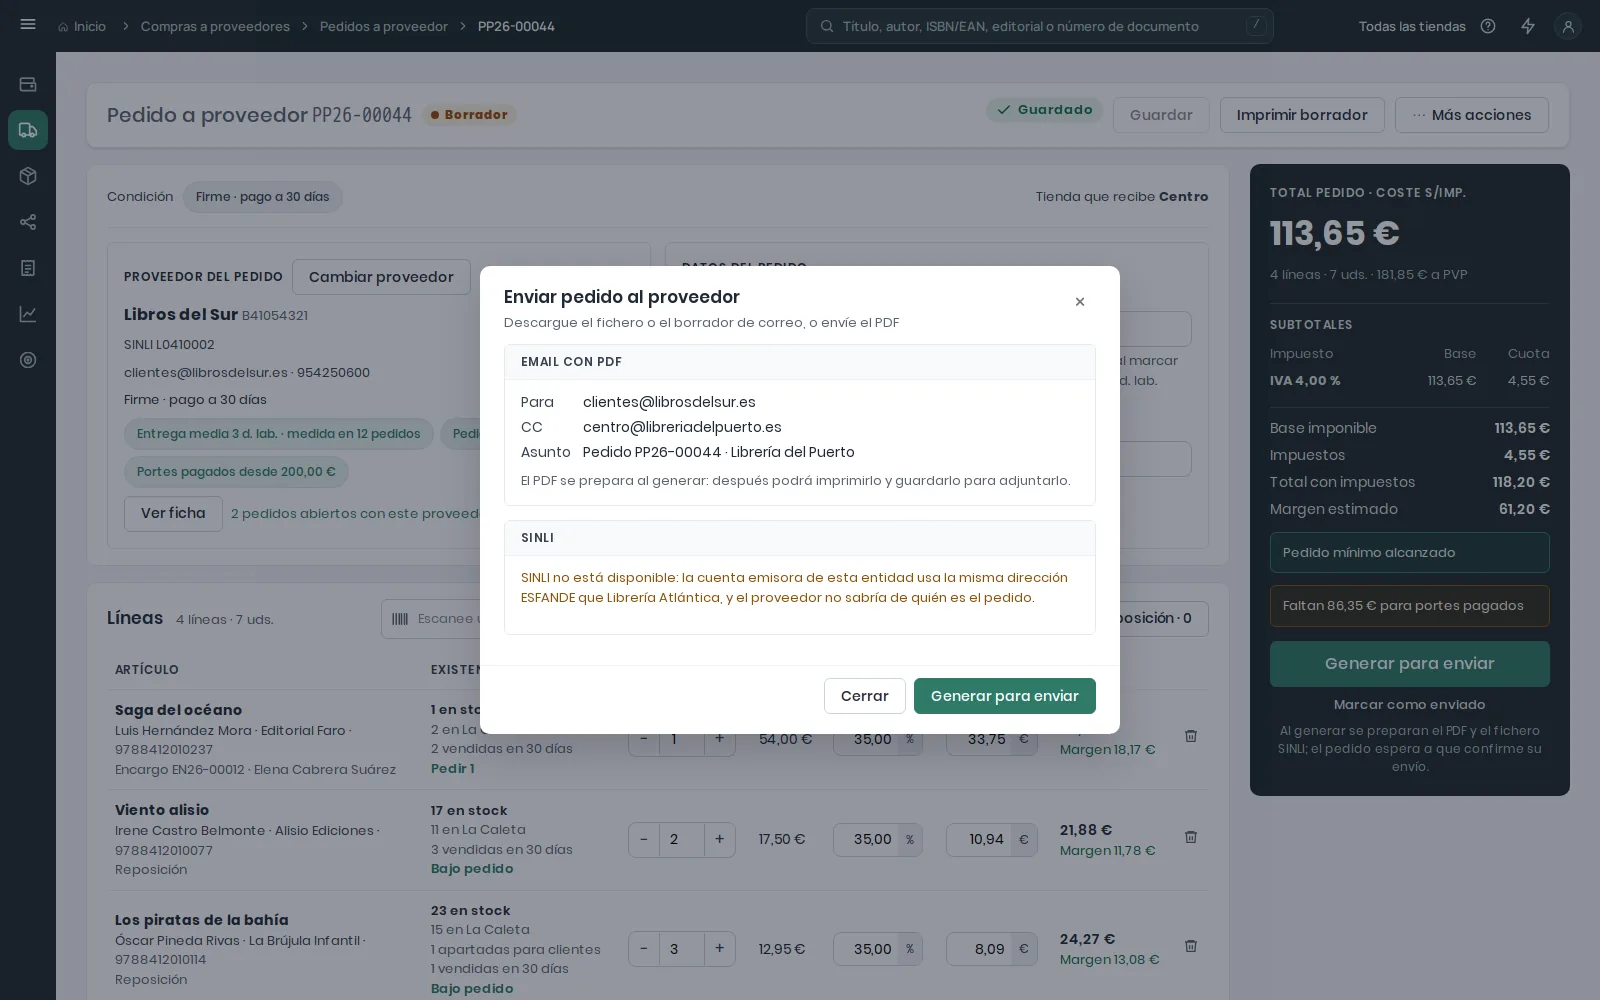
Task: Remove the Saga del océano line via trash
Action: tap(1191, 736)
